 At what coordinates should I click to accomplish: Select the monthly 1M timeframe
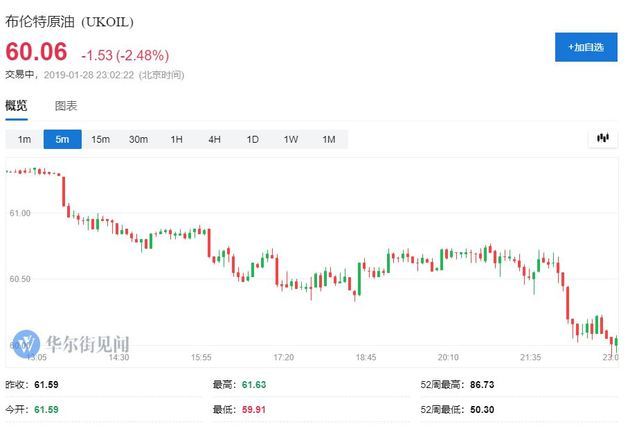pos(328,139)
